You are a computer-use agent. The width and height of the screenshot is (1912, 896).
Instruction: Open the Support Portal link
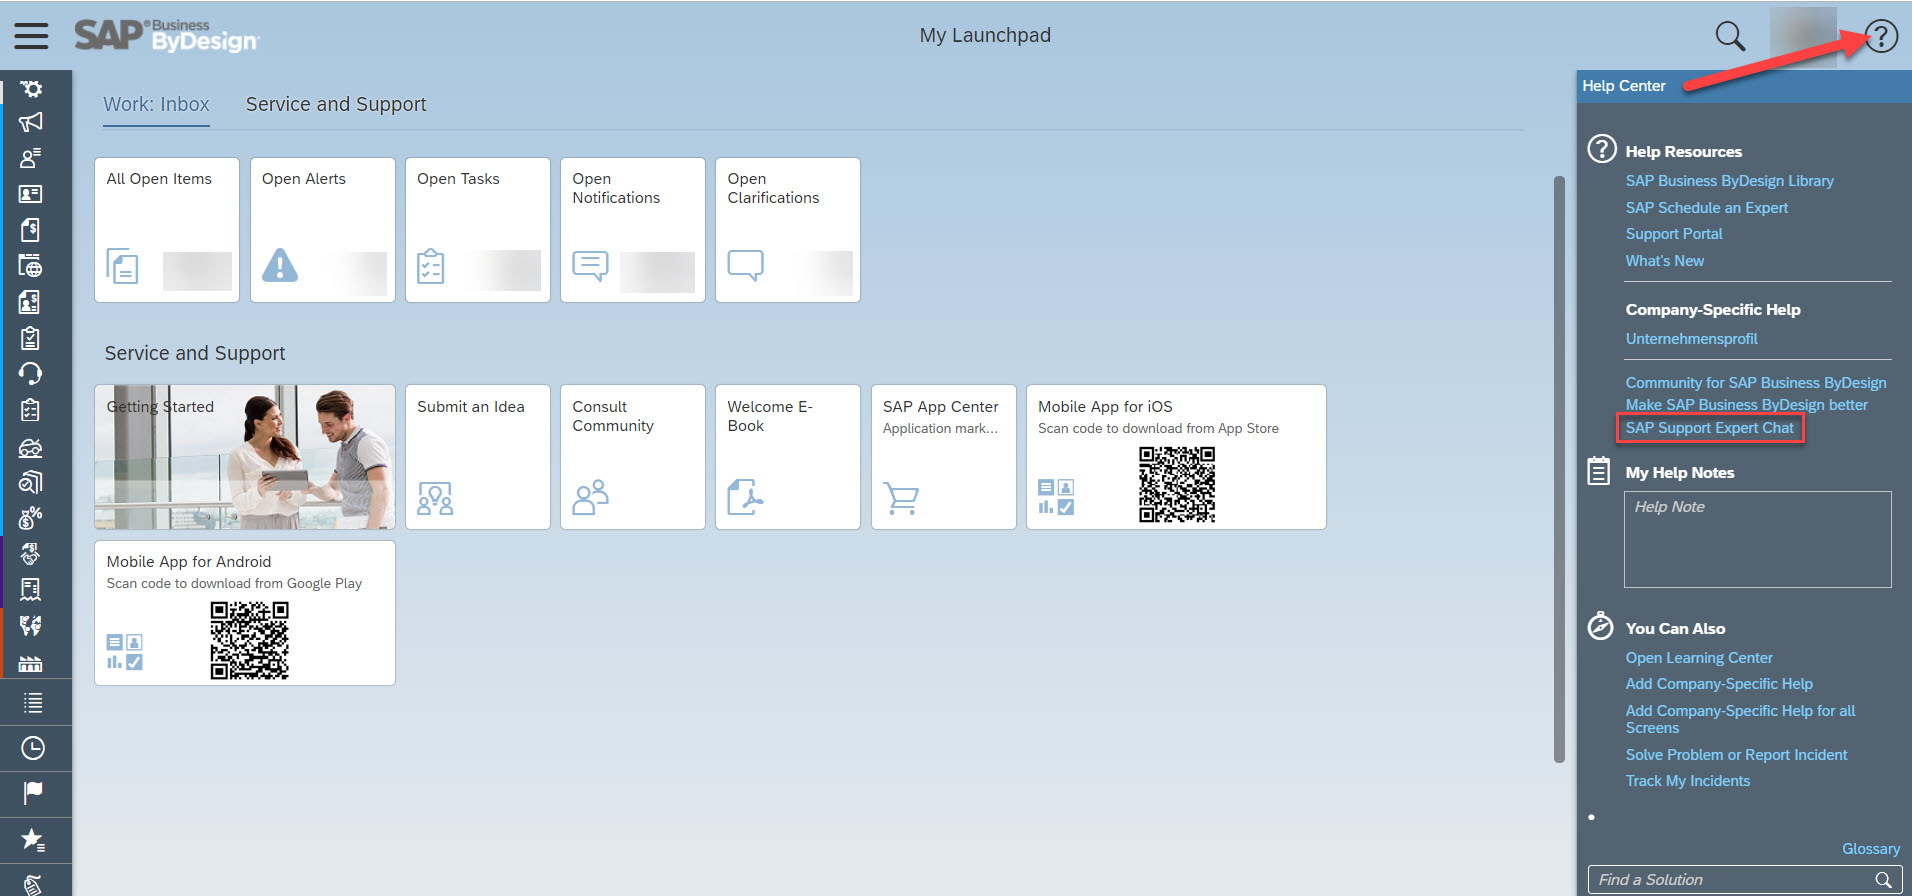tap(1673, 234)
